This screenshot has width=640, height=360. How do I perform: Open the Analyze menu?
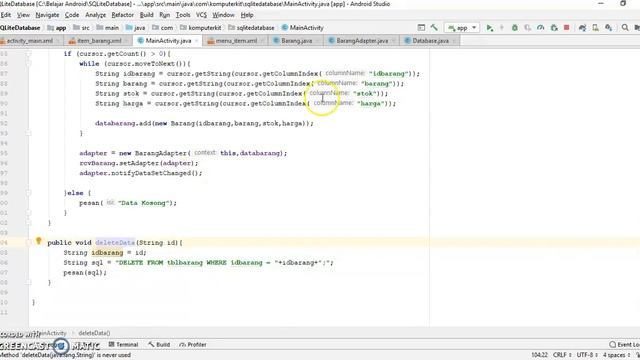point(96,15)
